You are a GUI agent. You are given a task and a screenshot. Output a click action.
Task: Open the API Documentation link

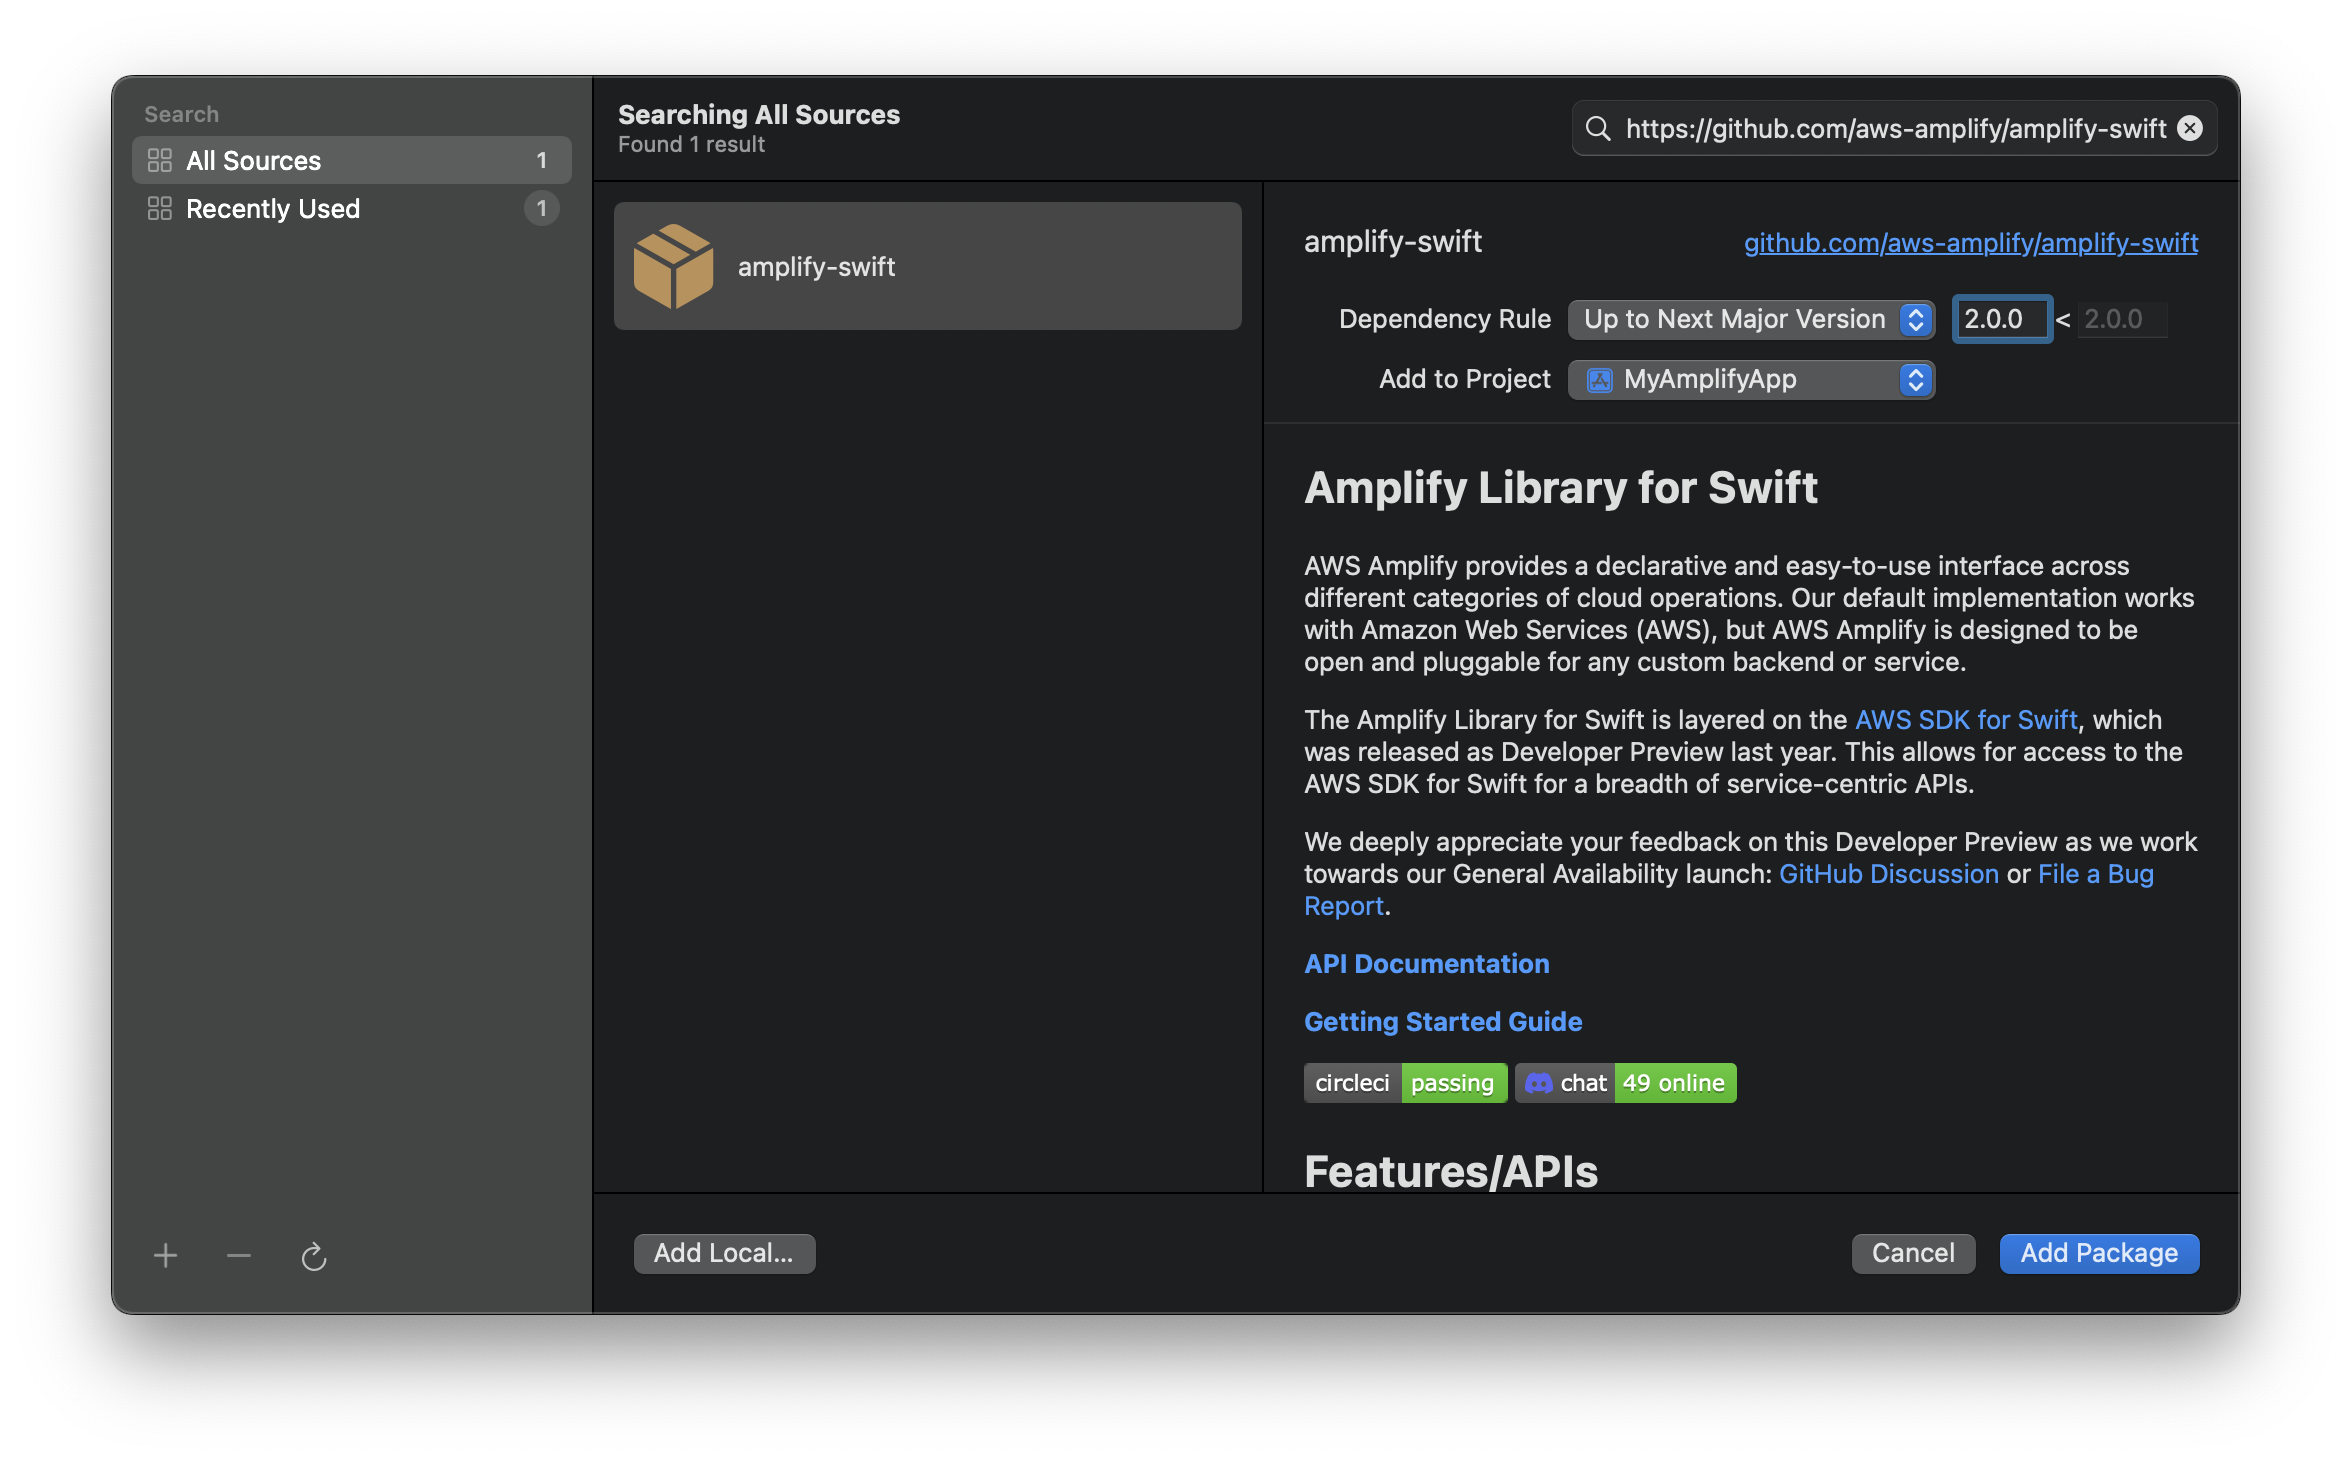(1427, 964)
